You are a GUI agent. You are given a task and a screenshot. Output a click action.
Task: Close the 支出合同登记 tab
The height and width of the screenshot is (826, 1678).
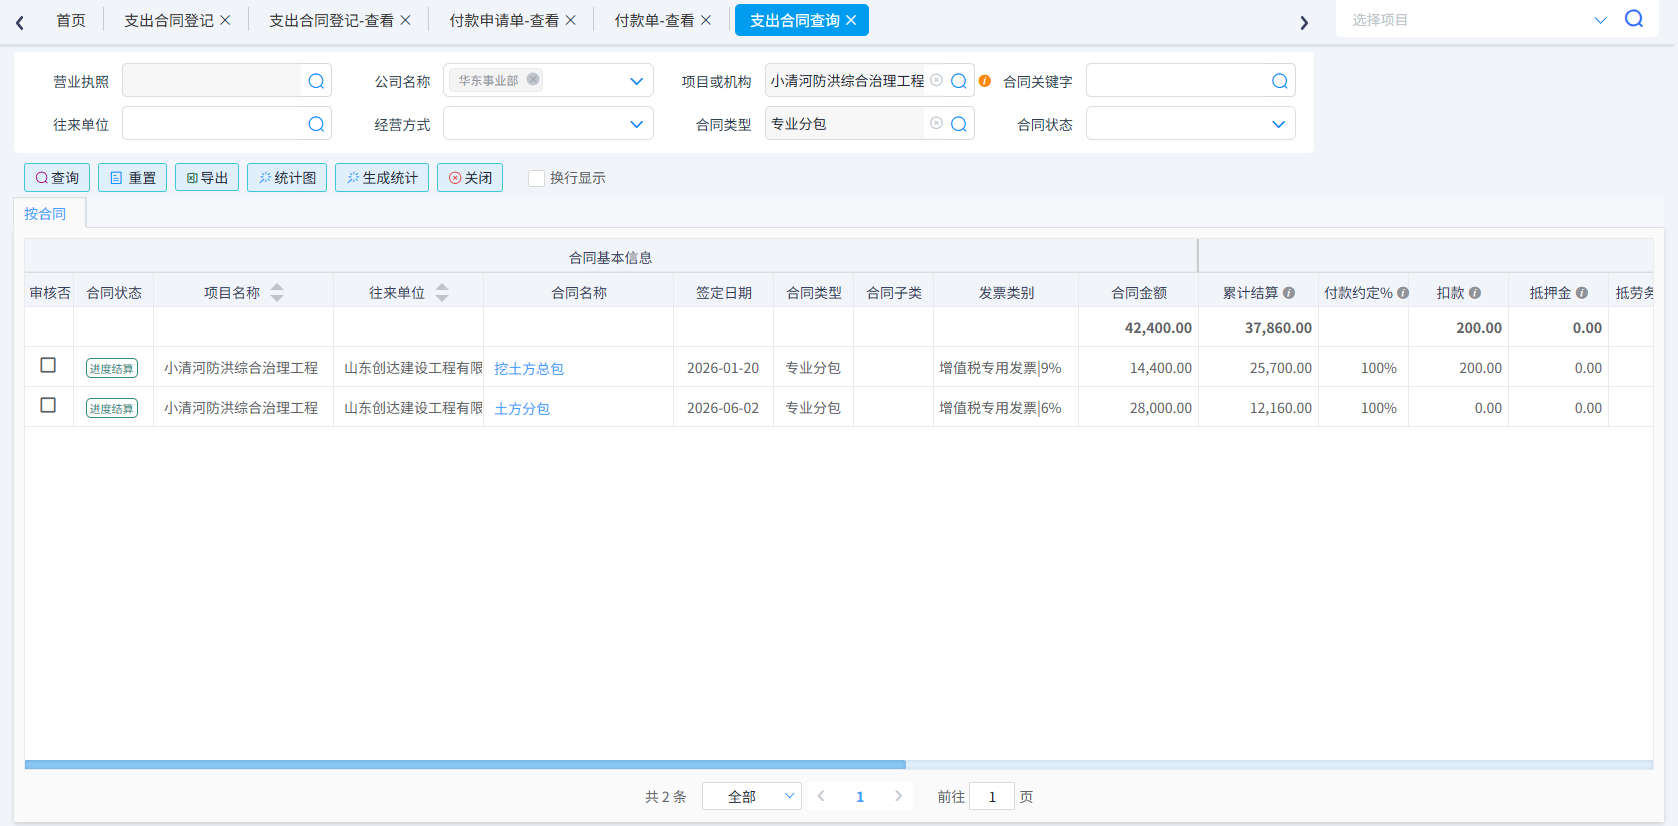(225, 20)
